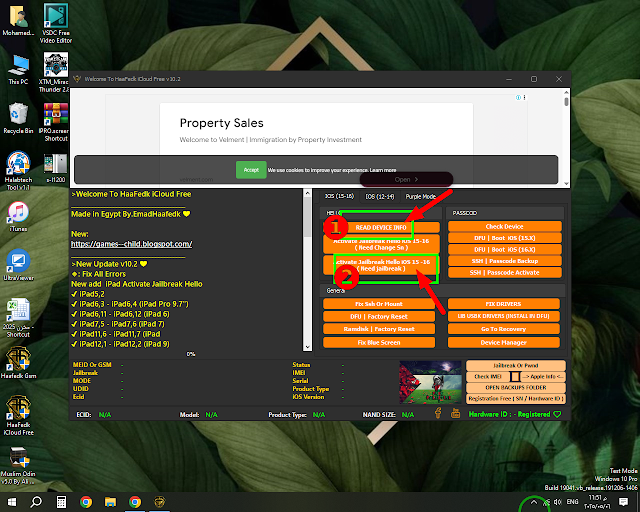This screenshot has height=512, width=640.
Task: Switch to the iOS (15-16) tab
Action: [x=339, y=196]
